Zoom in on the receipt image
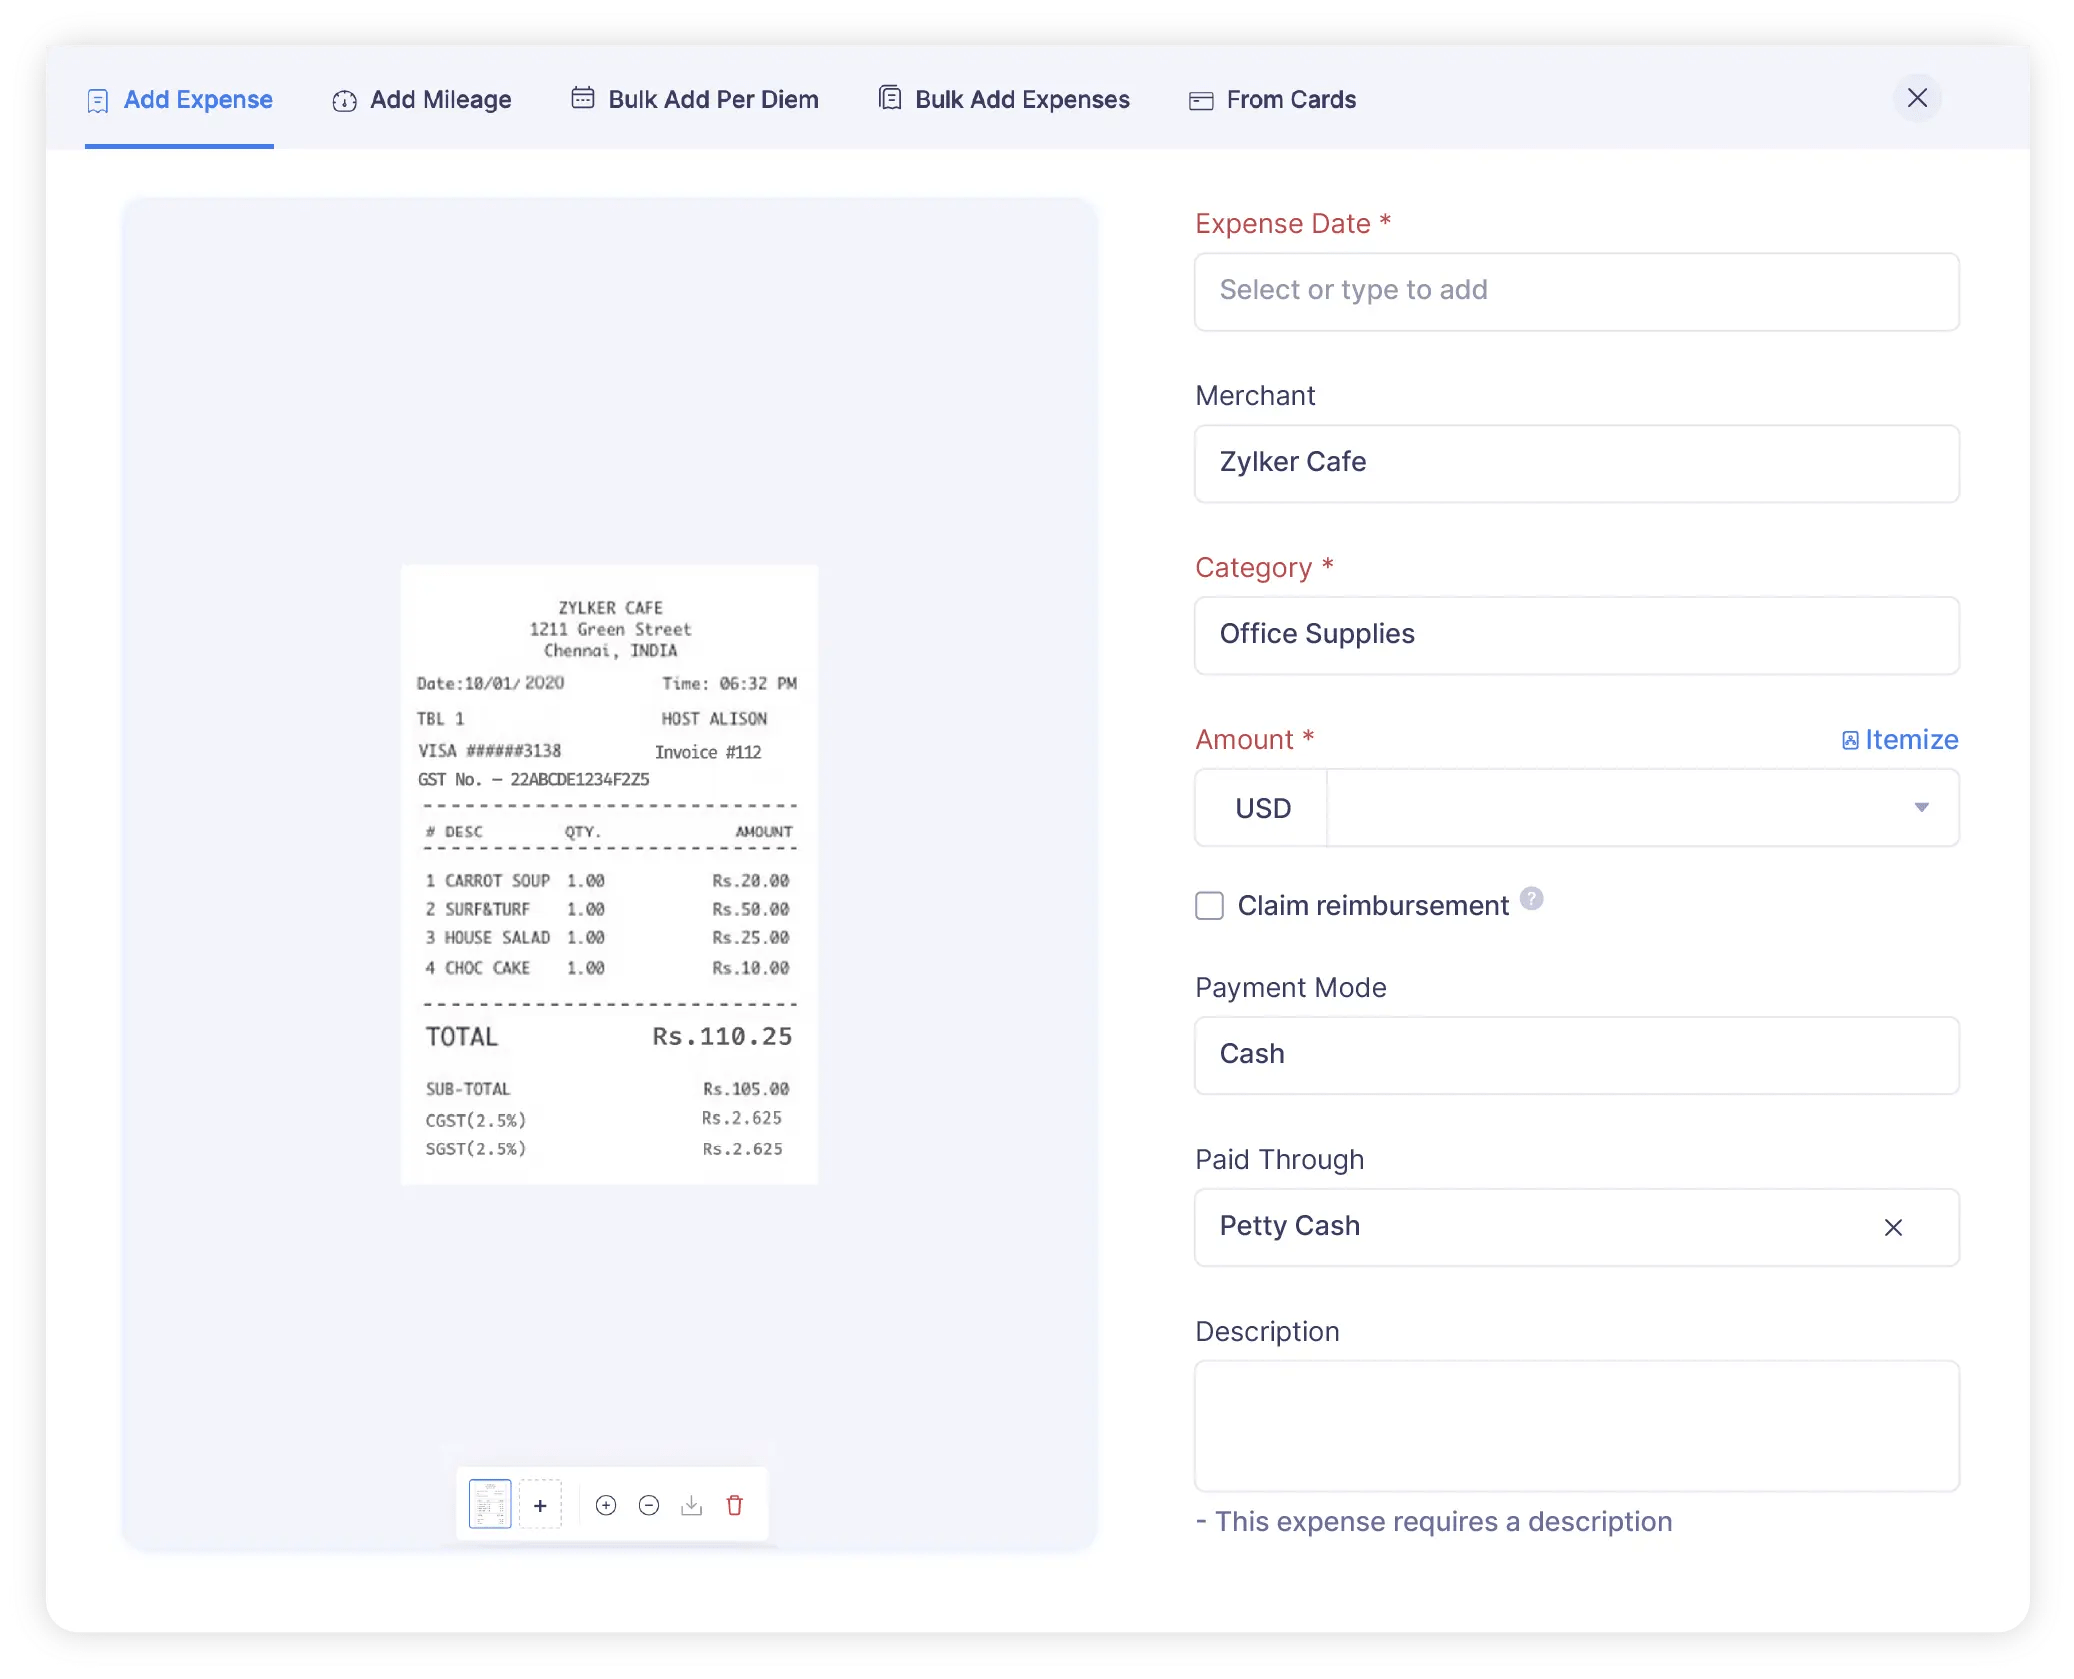This screenshot has height=1679, width=2074. [x=606, y=1505]
